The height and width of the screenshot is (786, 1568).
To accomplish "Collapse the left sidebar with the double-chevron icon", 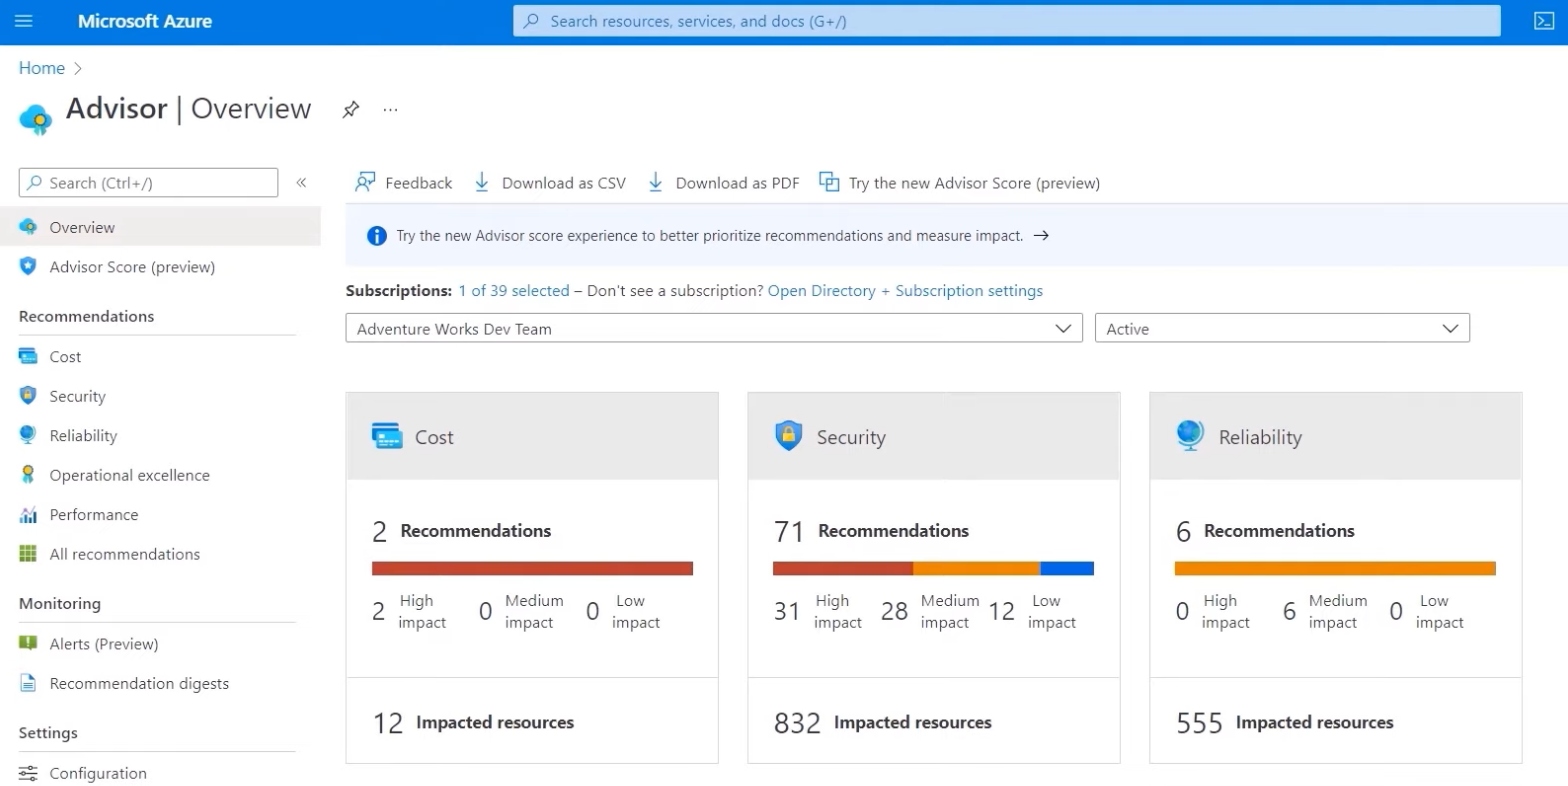I will [301, 182].
